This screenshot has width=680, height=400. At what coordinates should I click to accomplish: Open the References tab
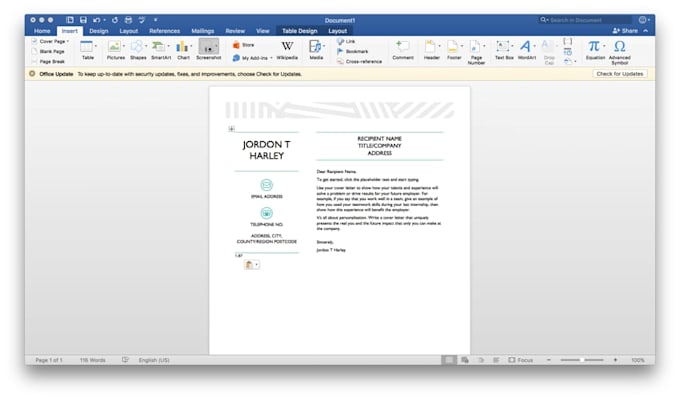tap(164, 31)
